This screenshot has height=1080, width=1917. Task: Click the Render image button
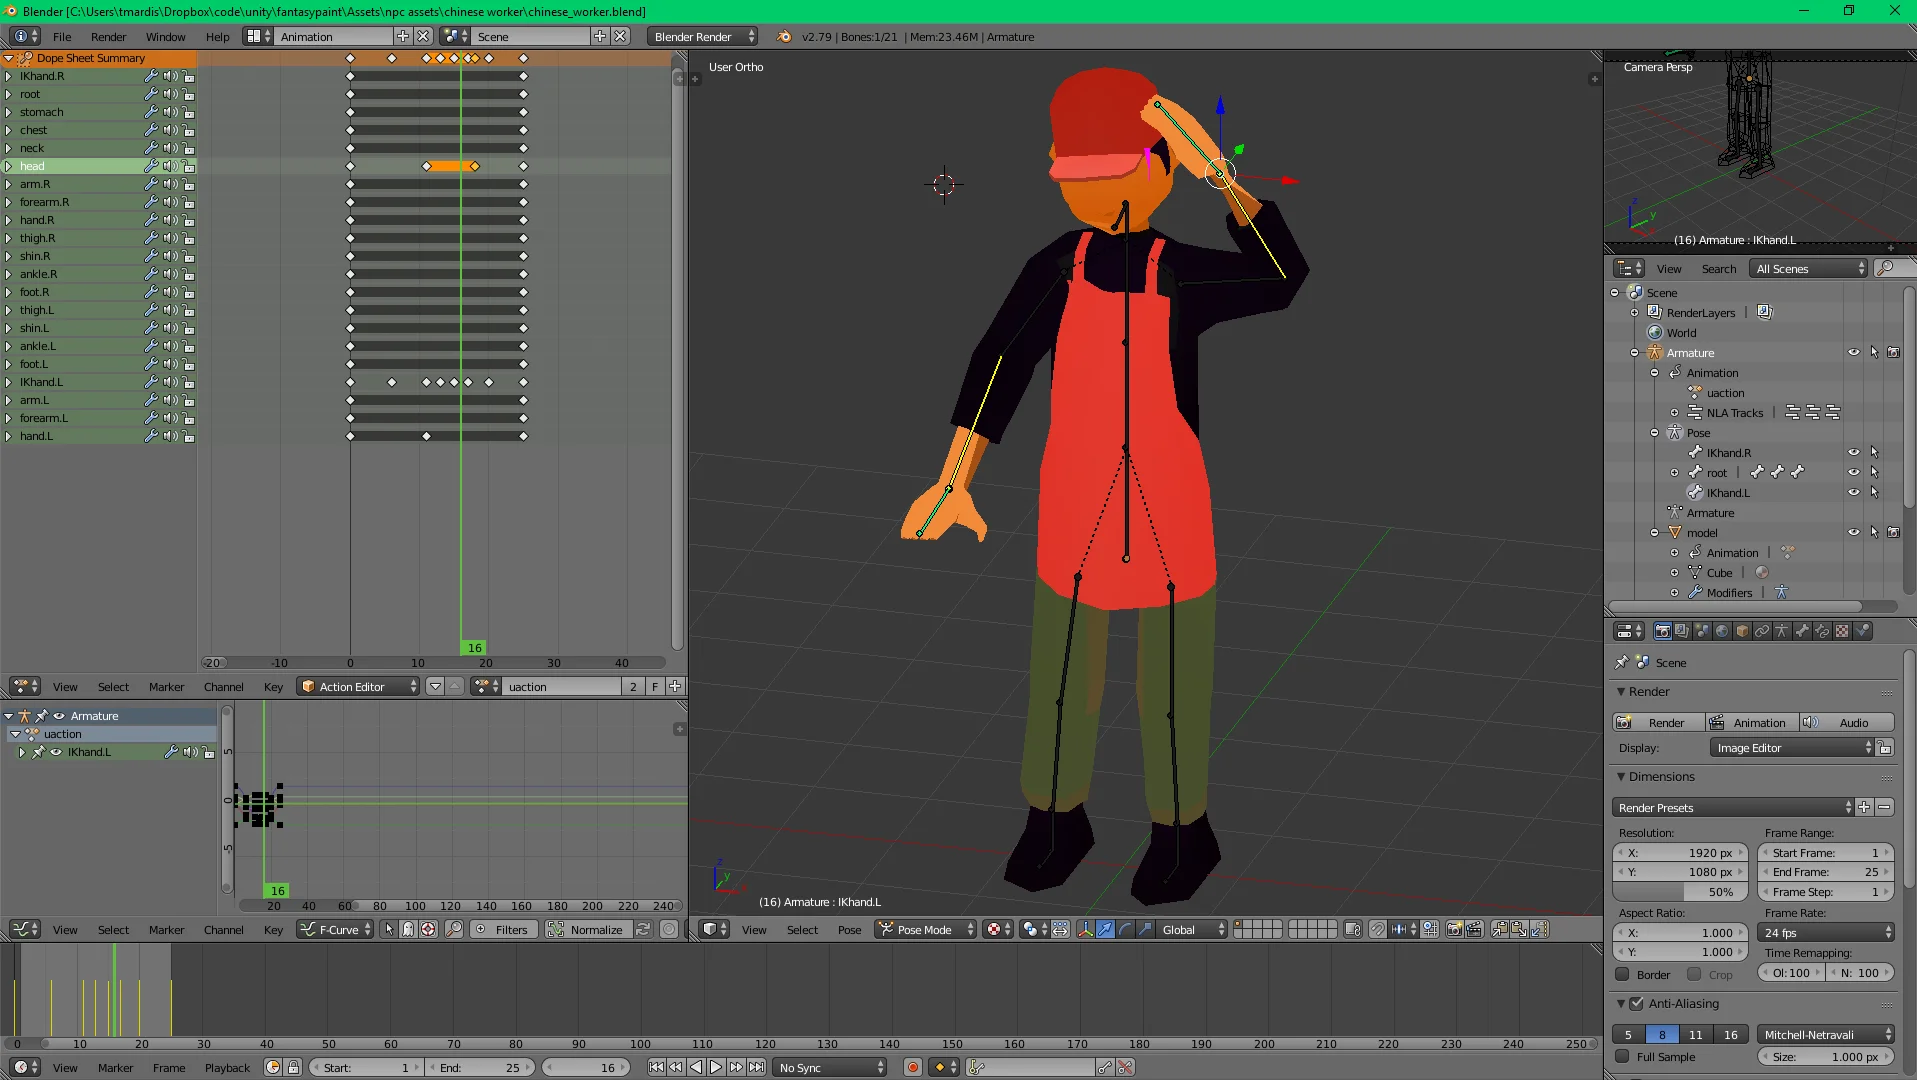coord(1658,722)
